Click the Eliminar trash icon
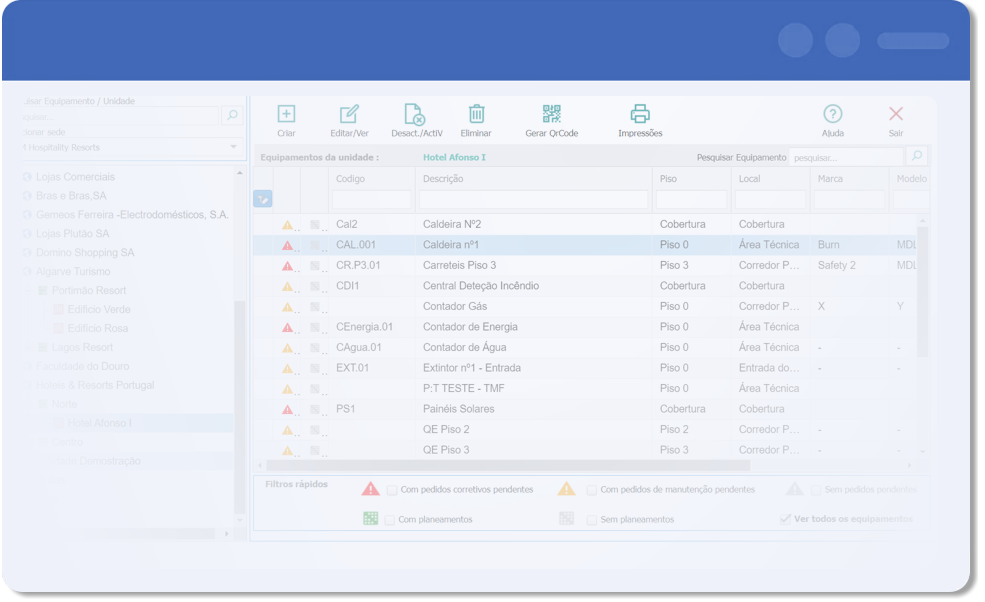This screenshot has width=985, height=602. pyautogui.click(x=476, y=114)
